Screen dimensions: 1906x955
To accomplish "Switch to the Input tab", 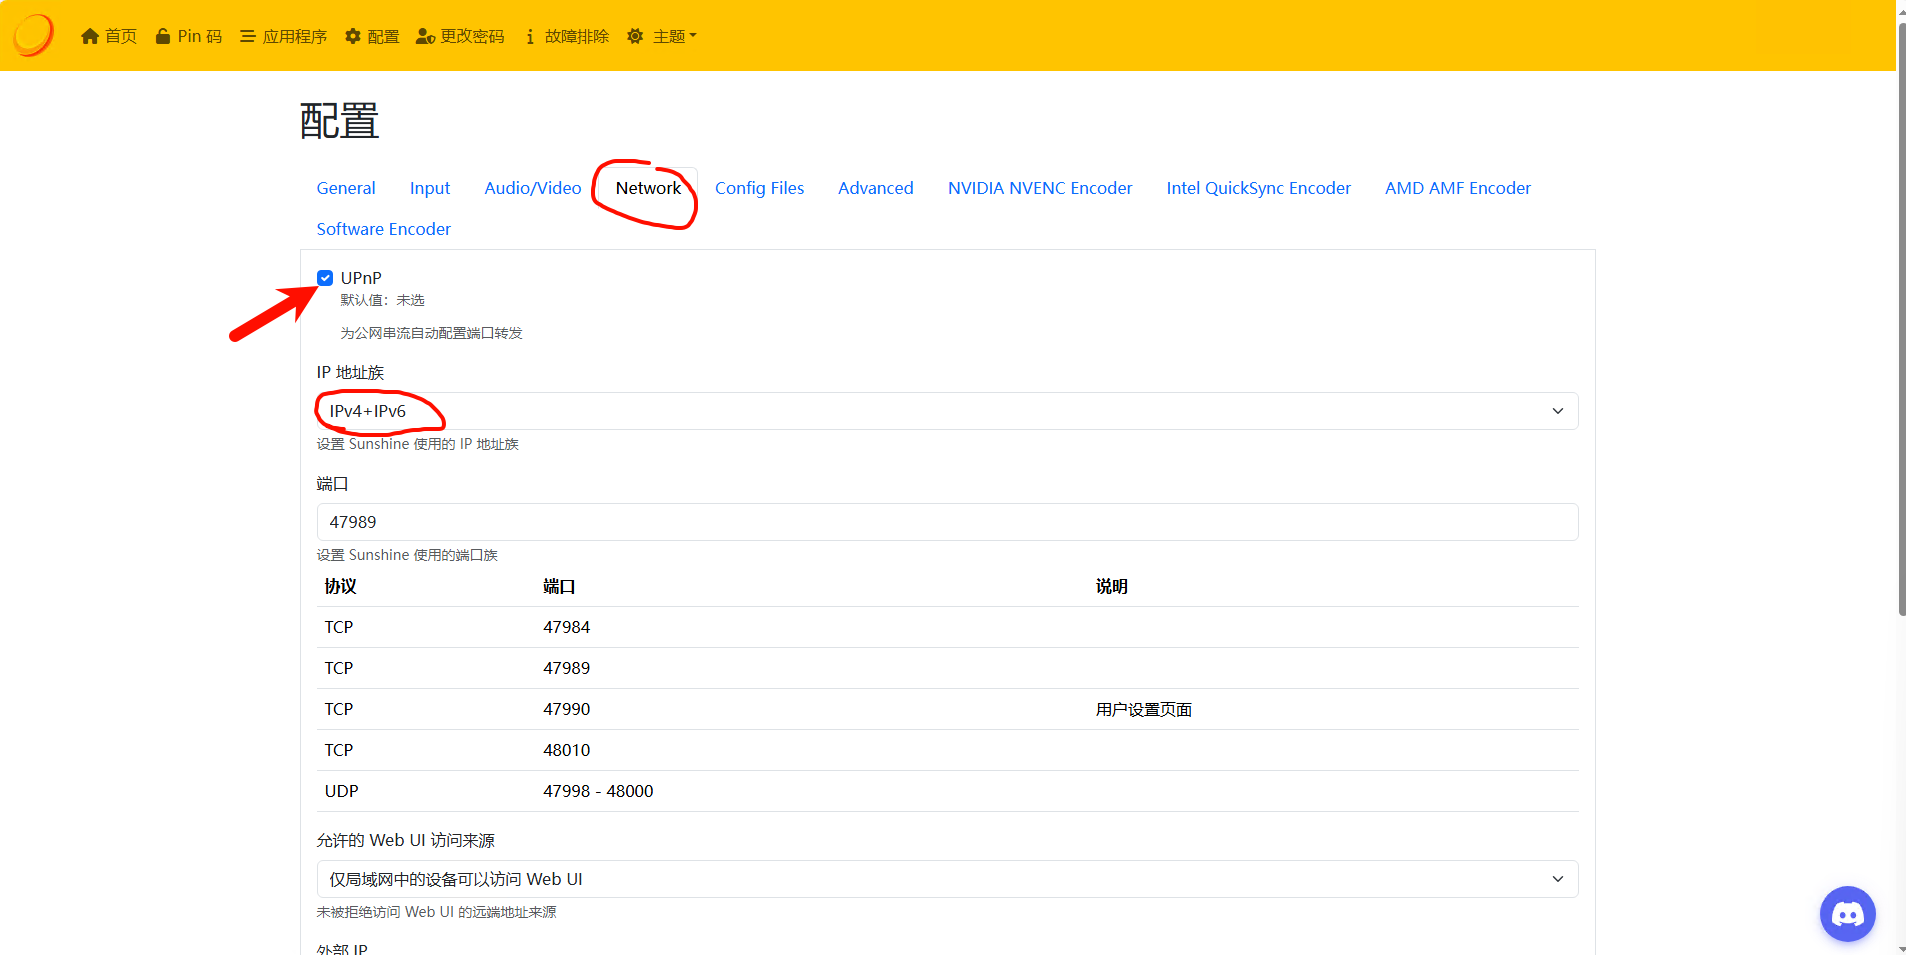I will point(430,188).
